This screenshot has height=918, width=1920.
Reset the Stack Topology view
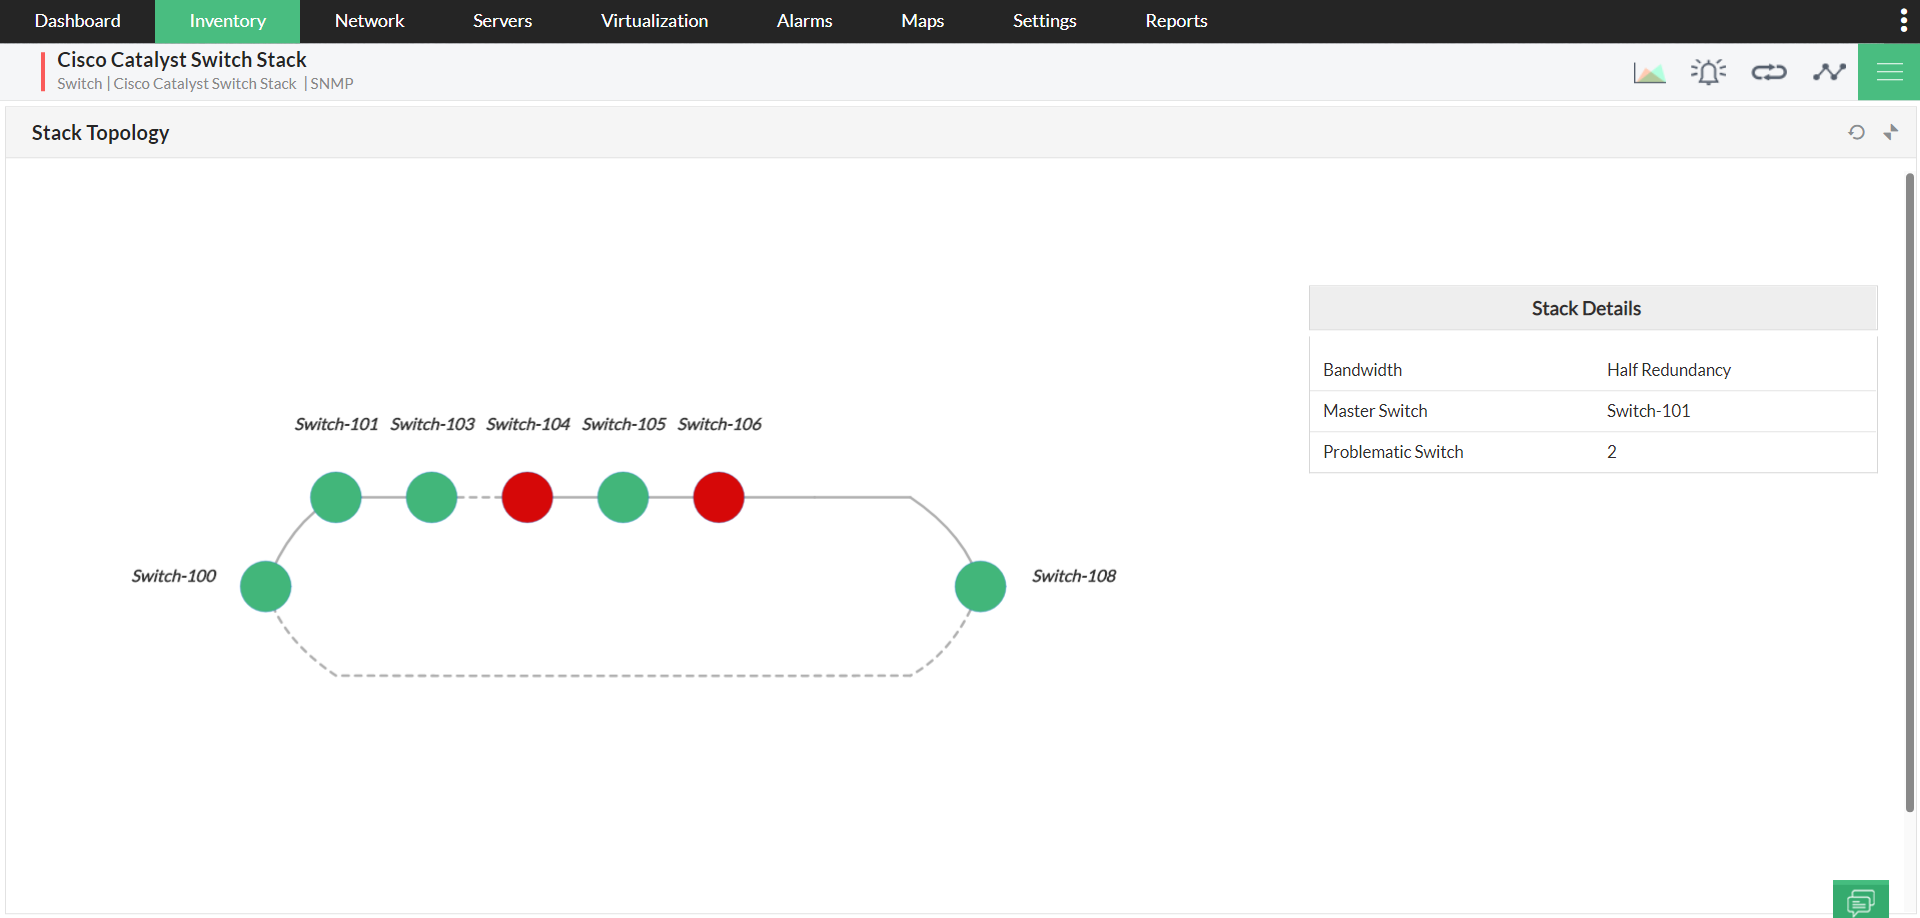click(x=1857, y=132)
